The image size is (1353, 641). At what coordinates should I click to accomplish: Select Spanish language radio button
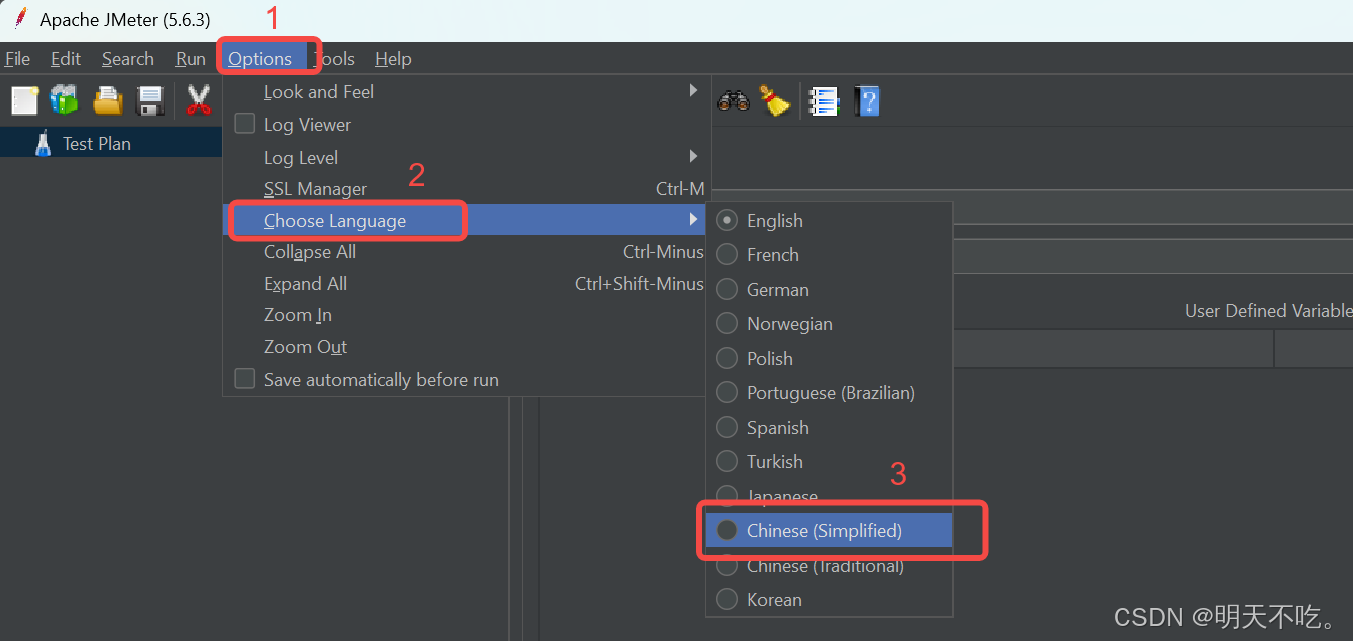(x=728, y=427)
